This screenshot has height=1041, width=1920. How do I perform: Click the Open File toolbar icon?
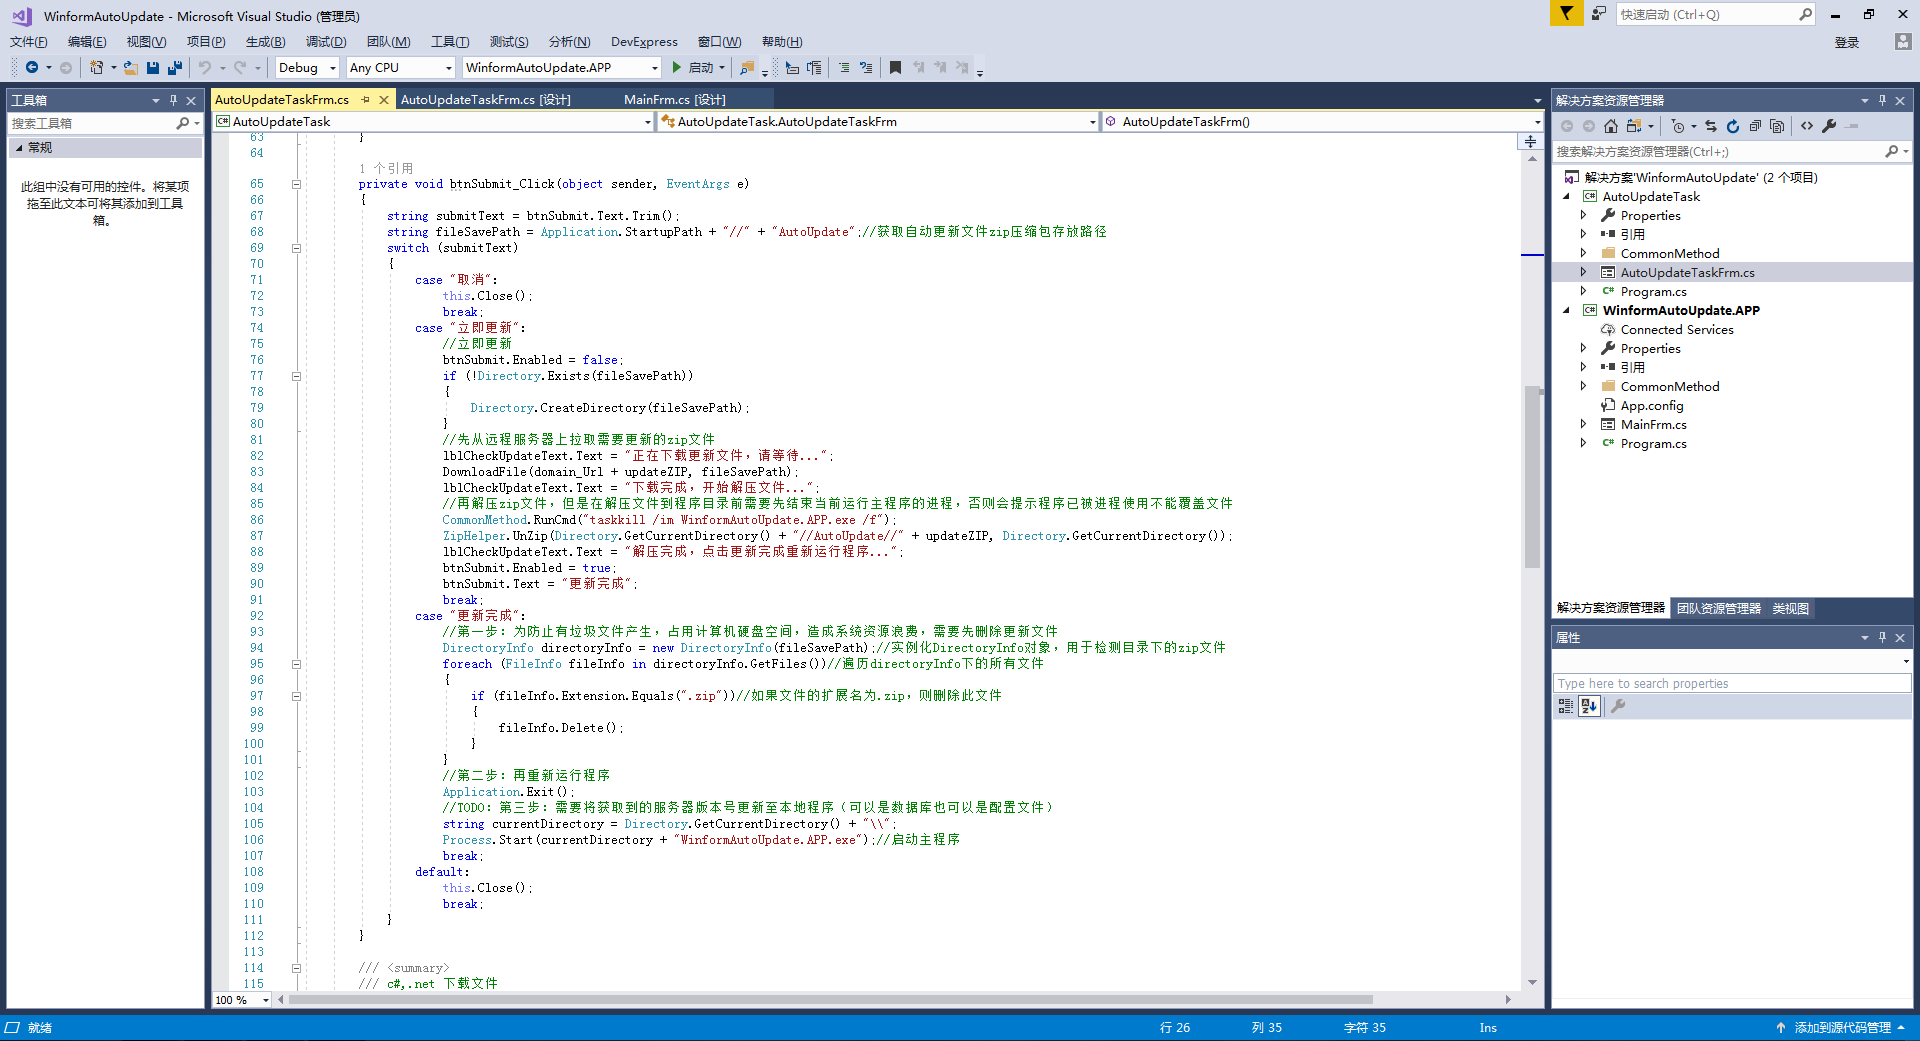point(131,68)
